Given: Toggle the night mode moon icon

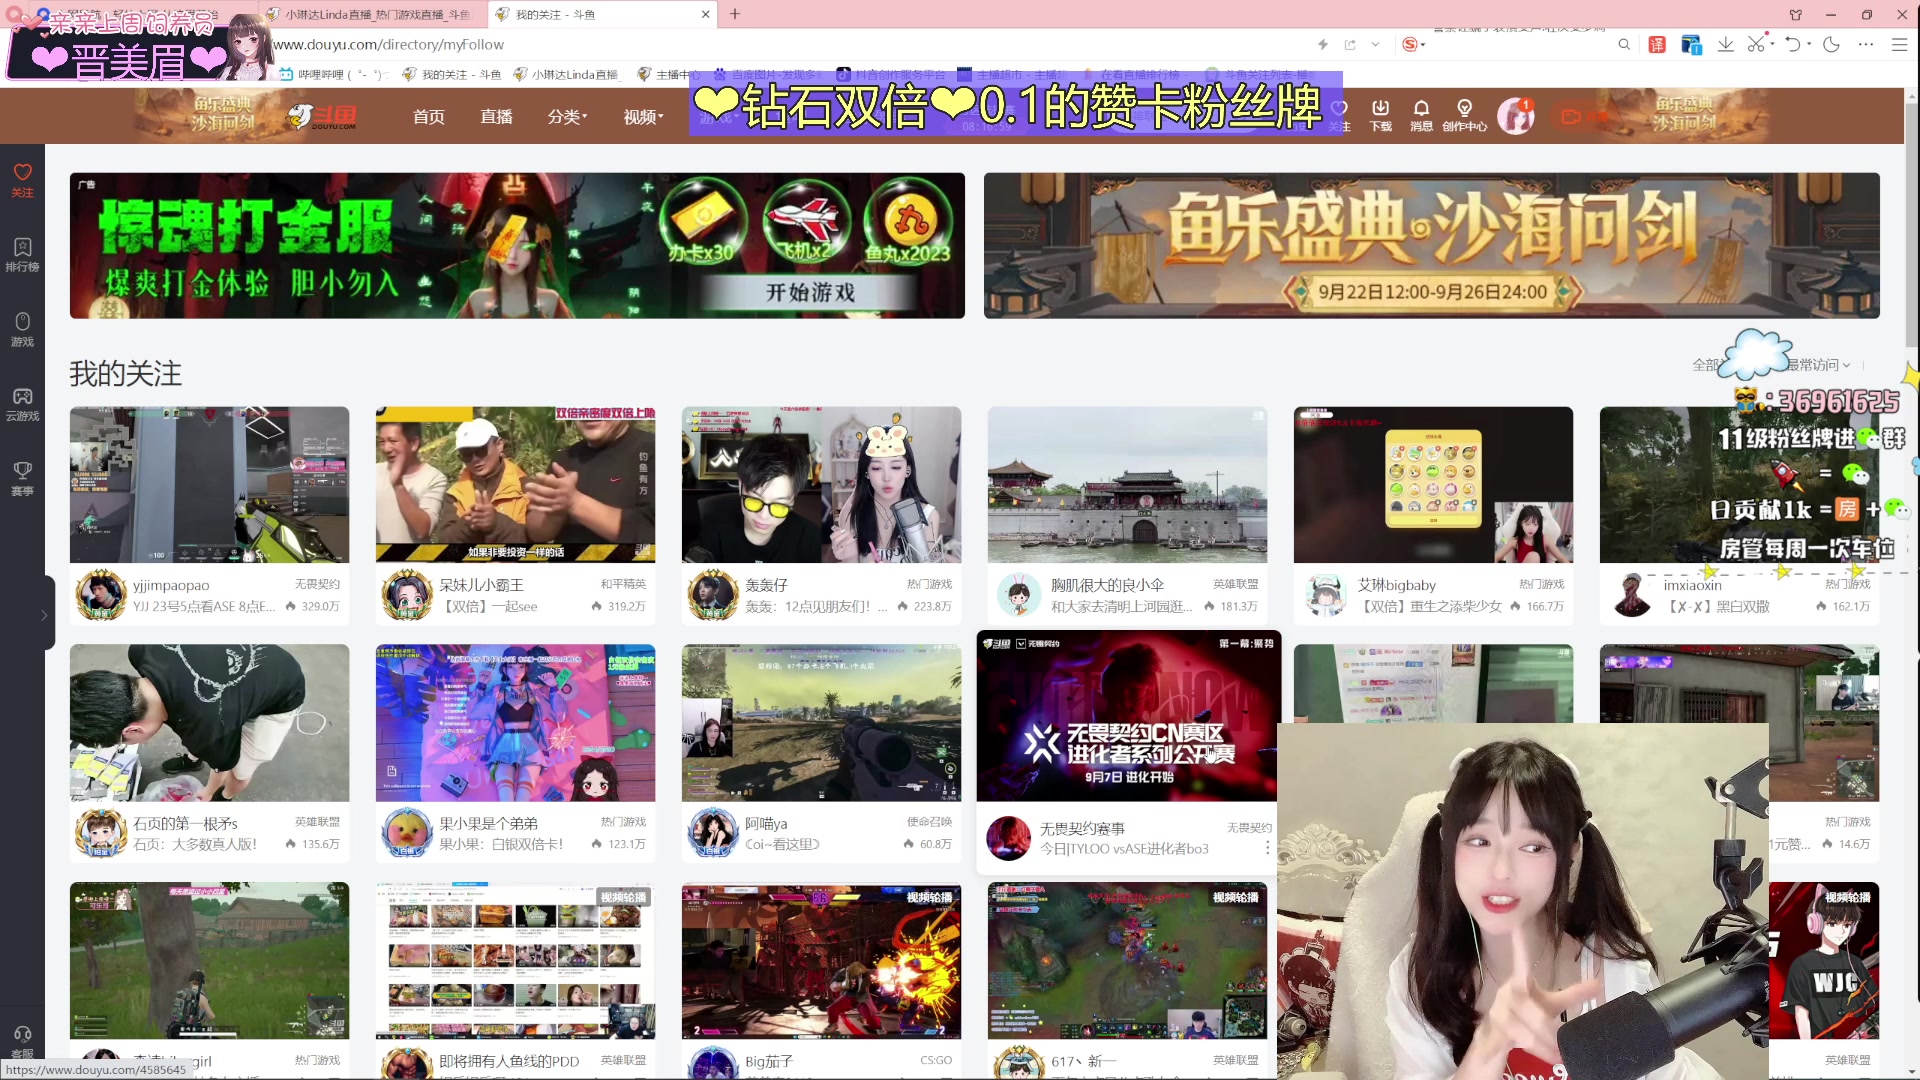Looking at the screenshot, I should pos(1831,44).
